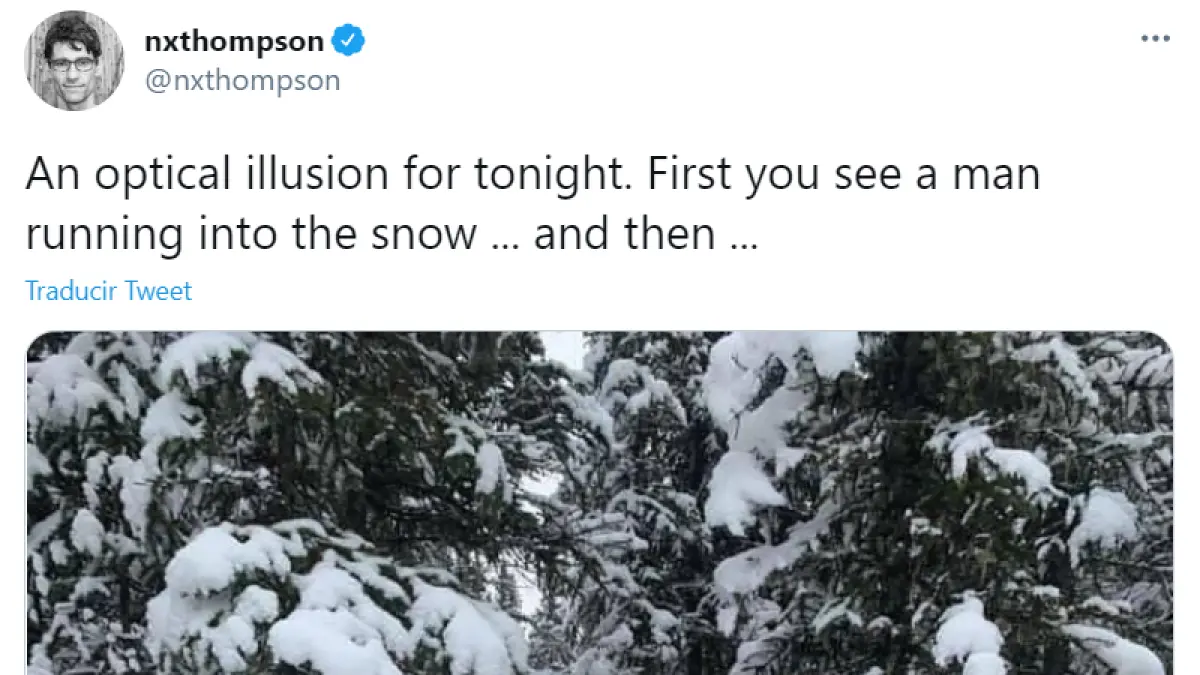
Task: Click the tweet line starting with 'running'
Action: 392,235
